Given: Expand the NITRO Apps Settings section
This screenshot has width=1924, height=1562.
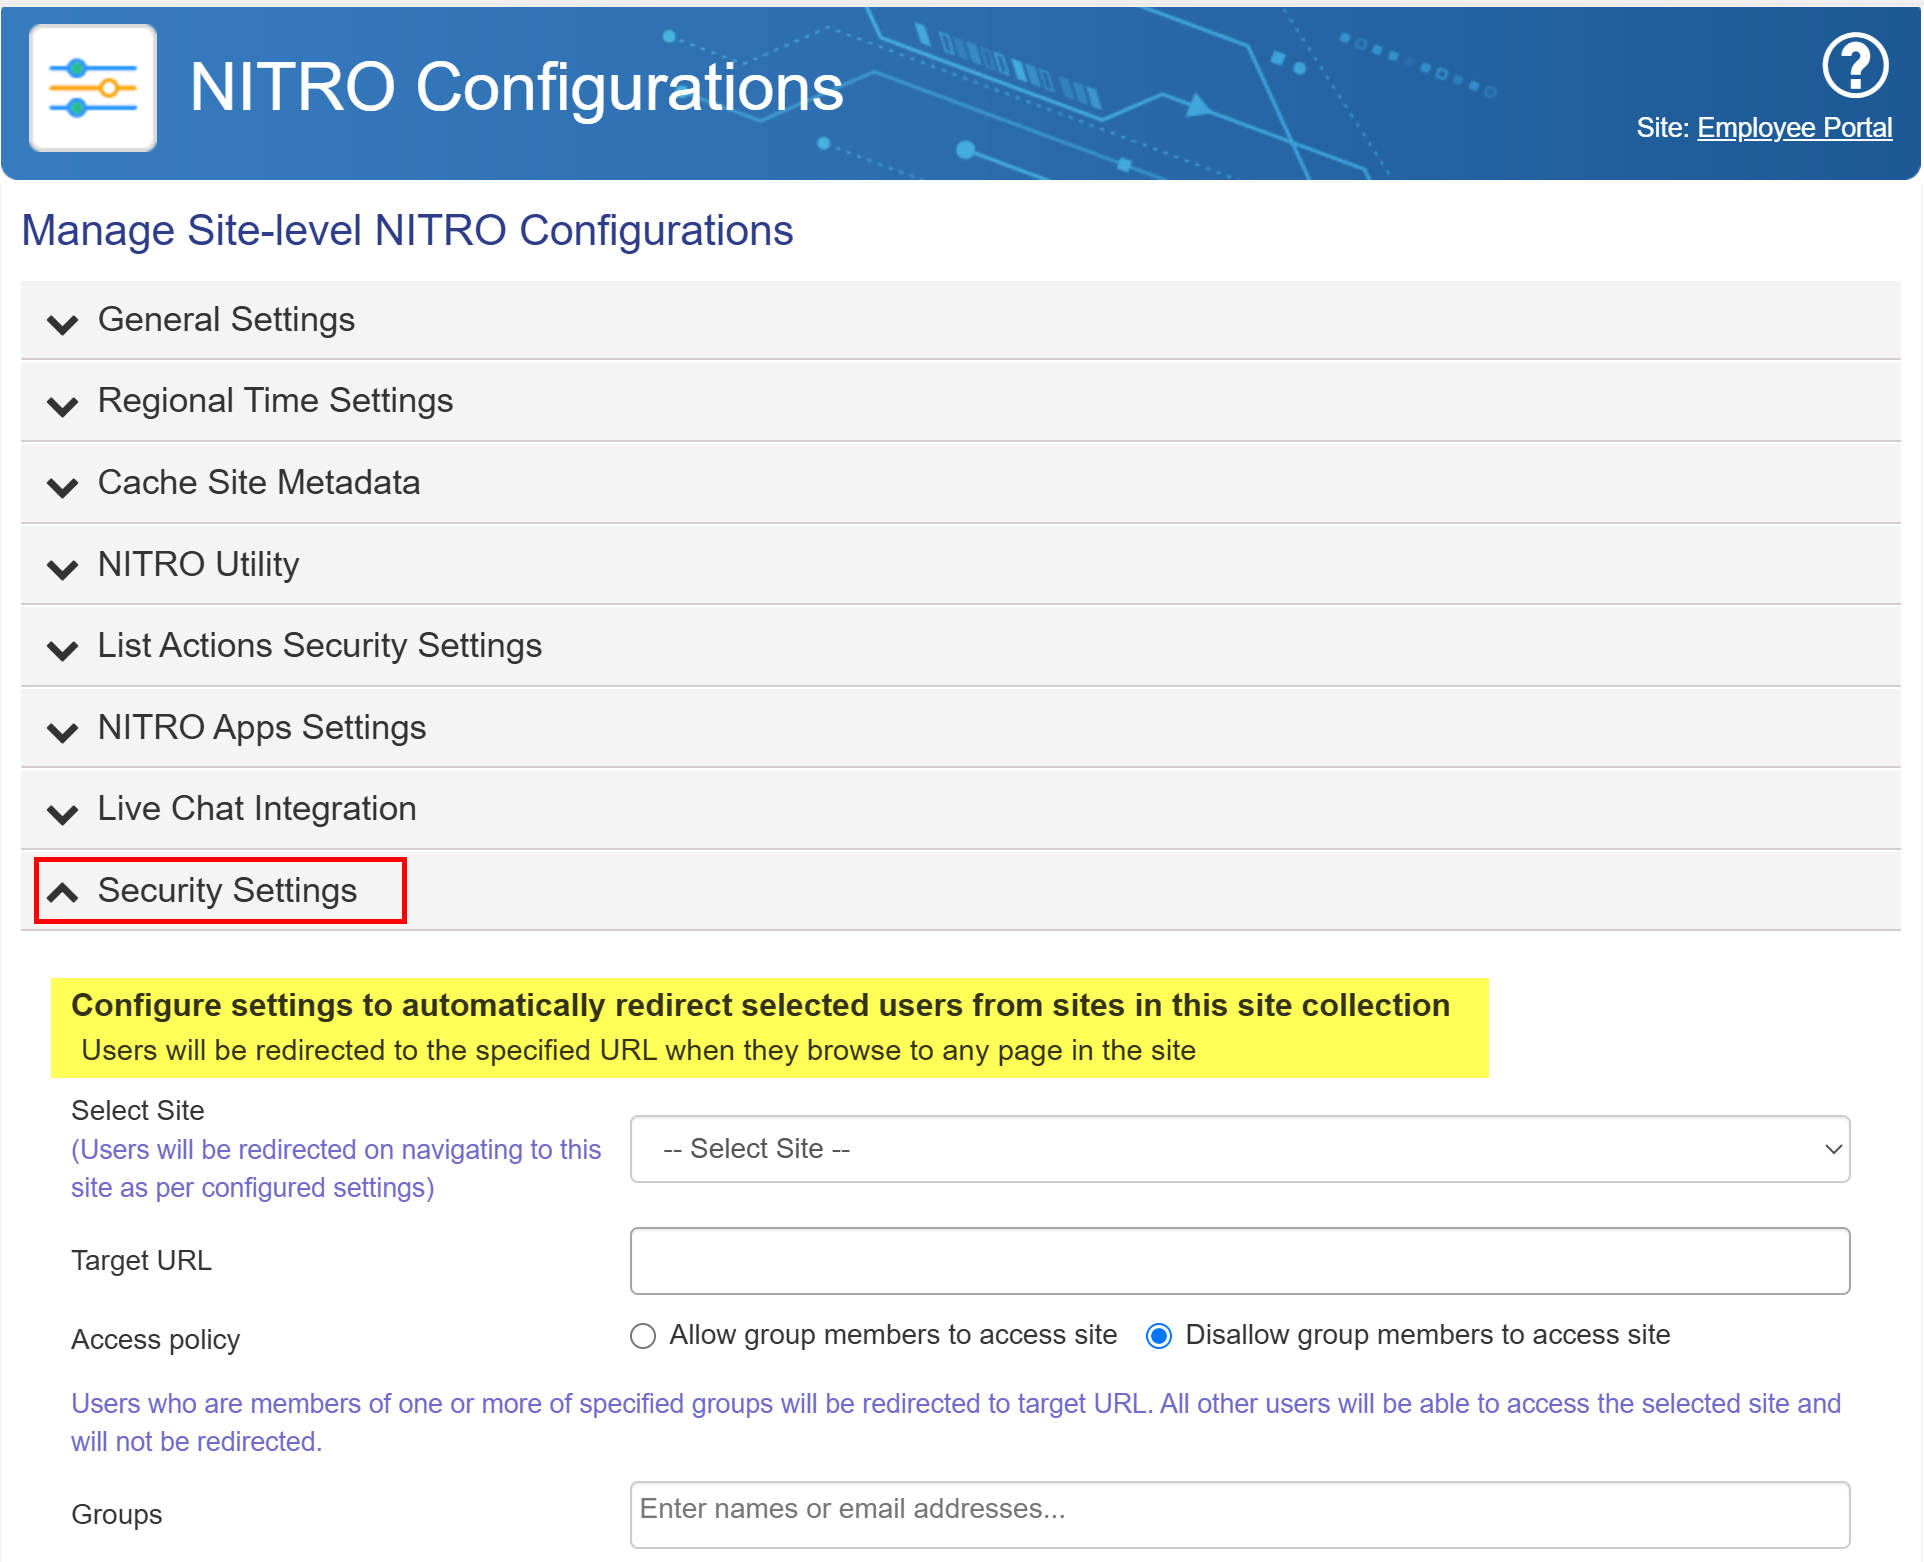Looking at the screenshot, I should point(261,728).
